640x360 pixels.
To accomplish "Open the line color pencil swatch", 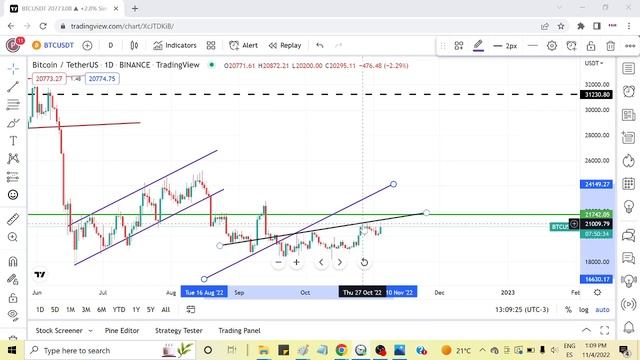I will click(478, 46).
